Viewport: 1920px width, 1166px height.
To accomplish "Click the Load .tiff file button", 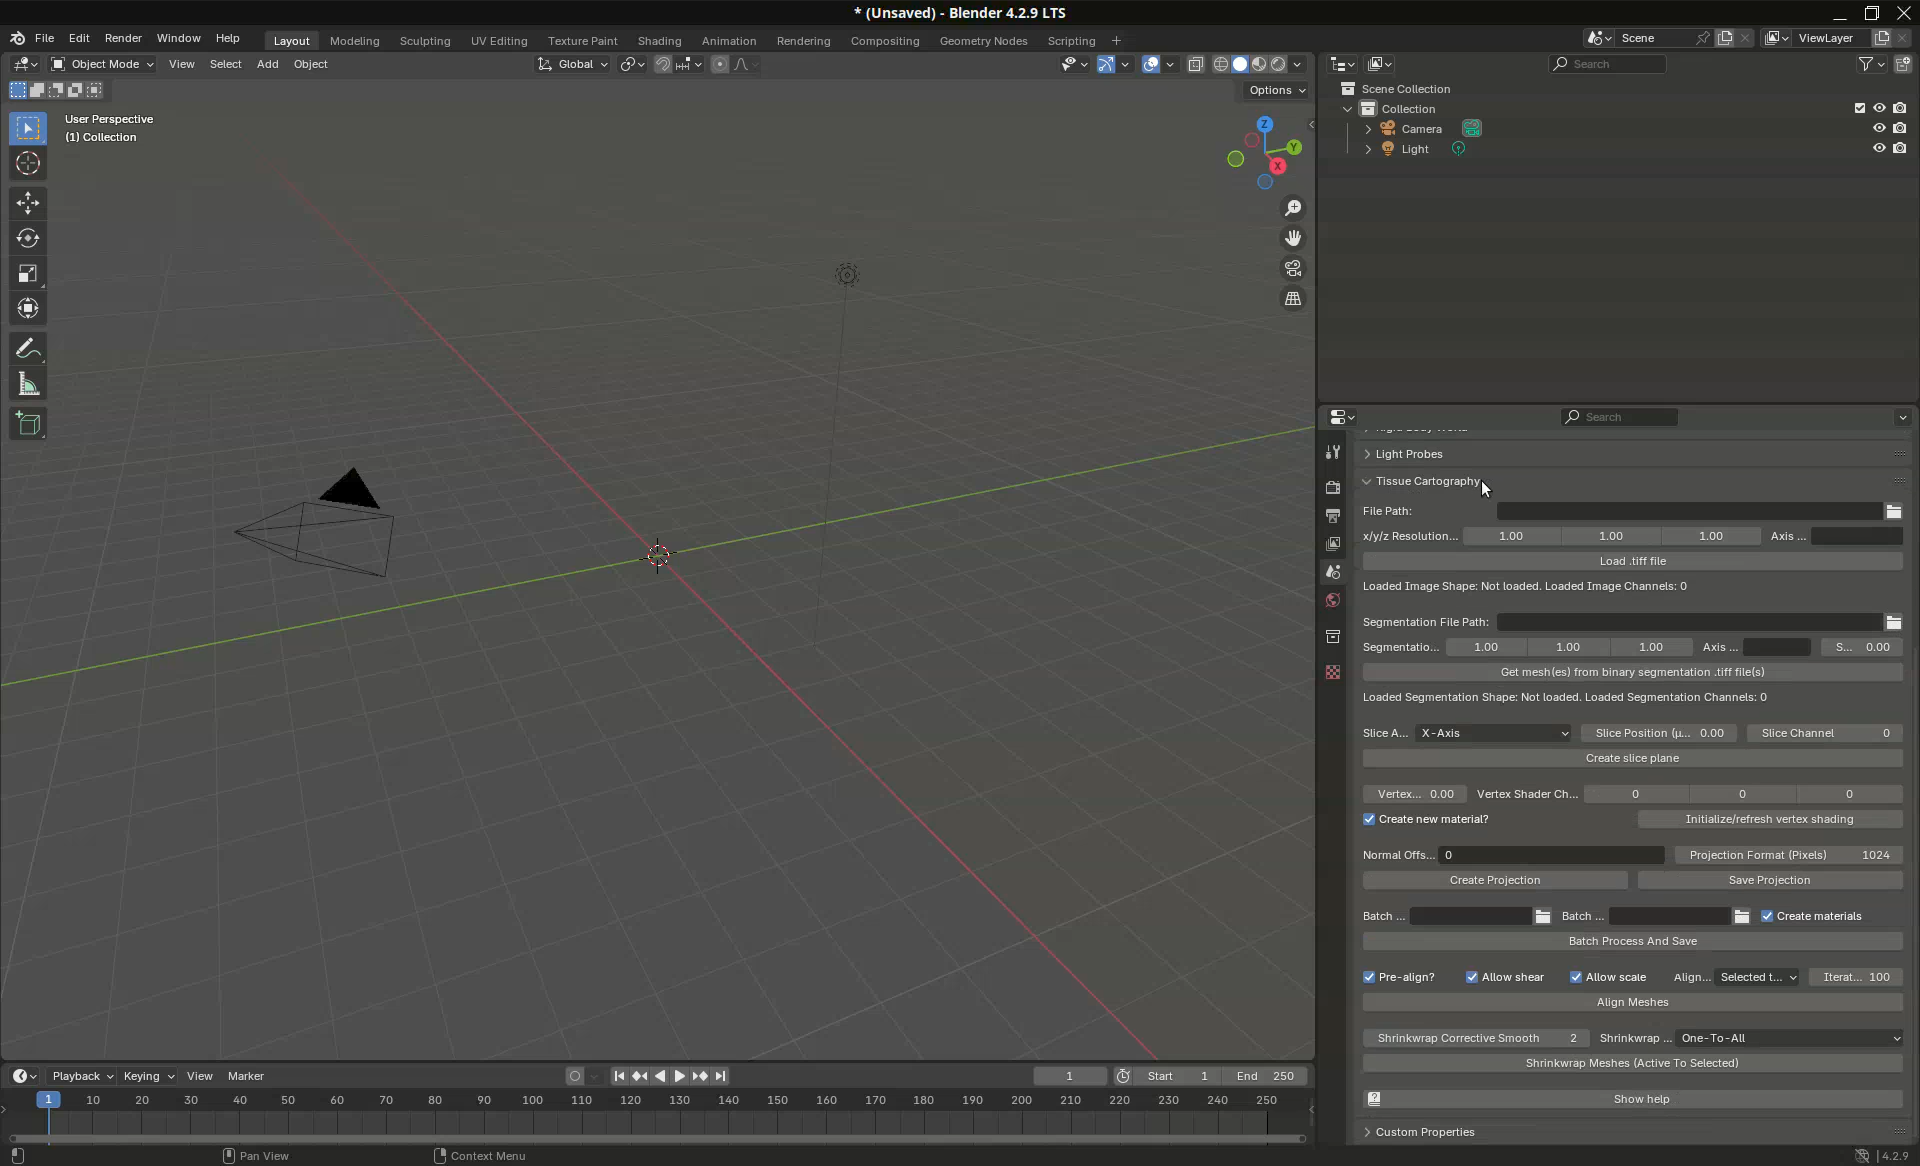I will coord(1632,561).
